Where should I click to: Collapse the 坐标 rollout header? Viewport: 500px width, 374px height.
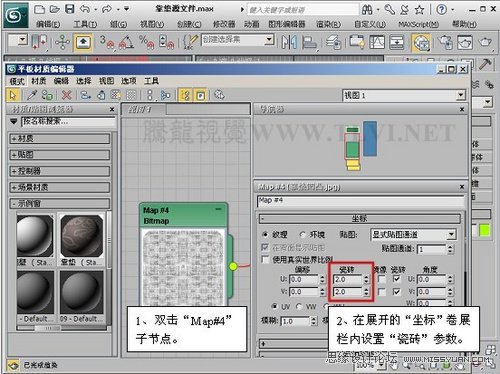(x=359, y=219)
